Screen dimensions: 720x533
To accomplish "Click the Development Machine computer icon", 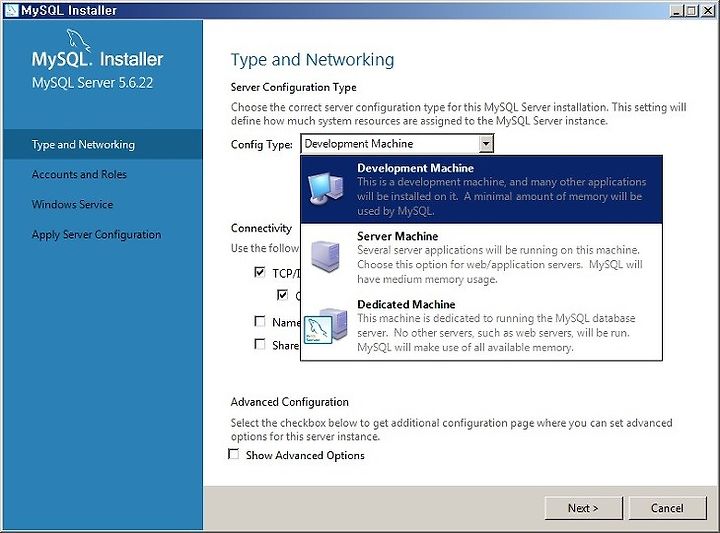I will coord(326,188).
